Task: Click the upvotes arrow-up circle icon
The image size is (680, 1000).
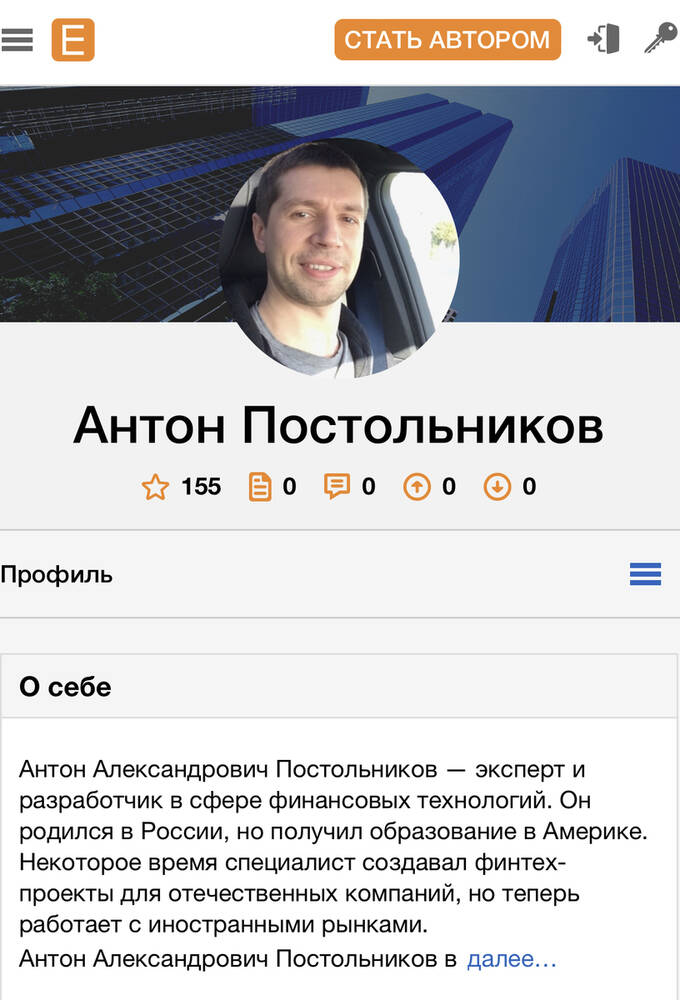Action: coord(417,487)
